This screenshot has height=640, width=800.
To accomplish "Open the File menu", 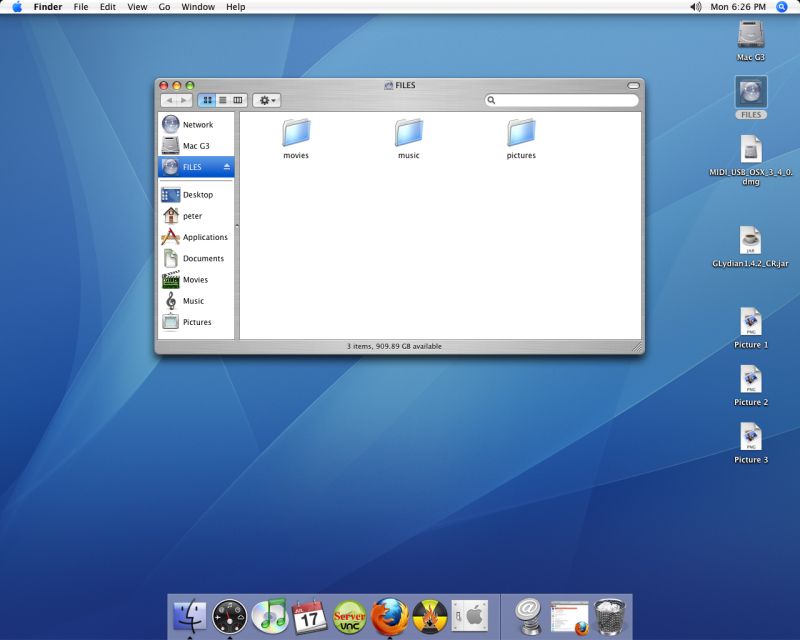I will coord(81,7).
